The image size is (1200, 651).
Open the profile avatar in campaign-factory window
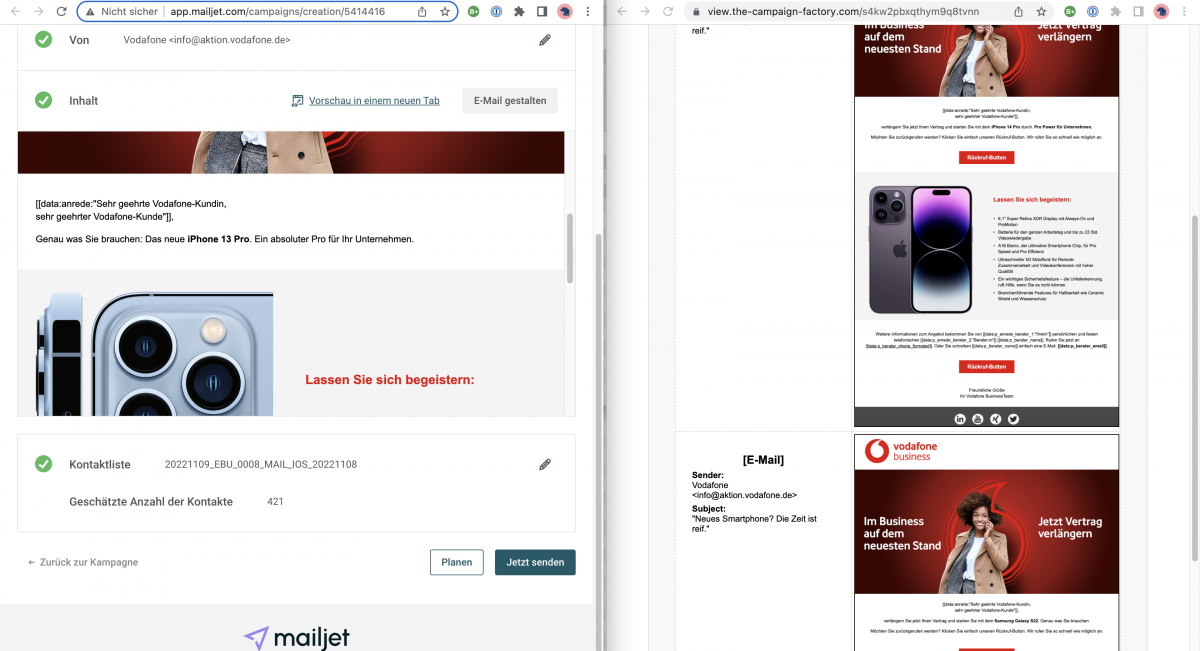[x=1161, y=12]
